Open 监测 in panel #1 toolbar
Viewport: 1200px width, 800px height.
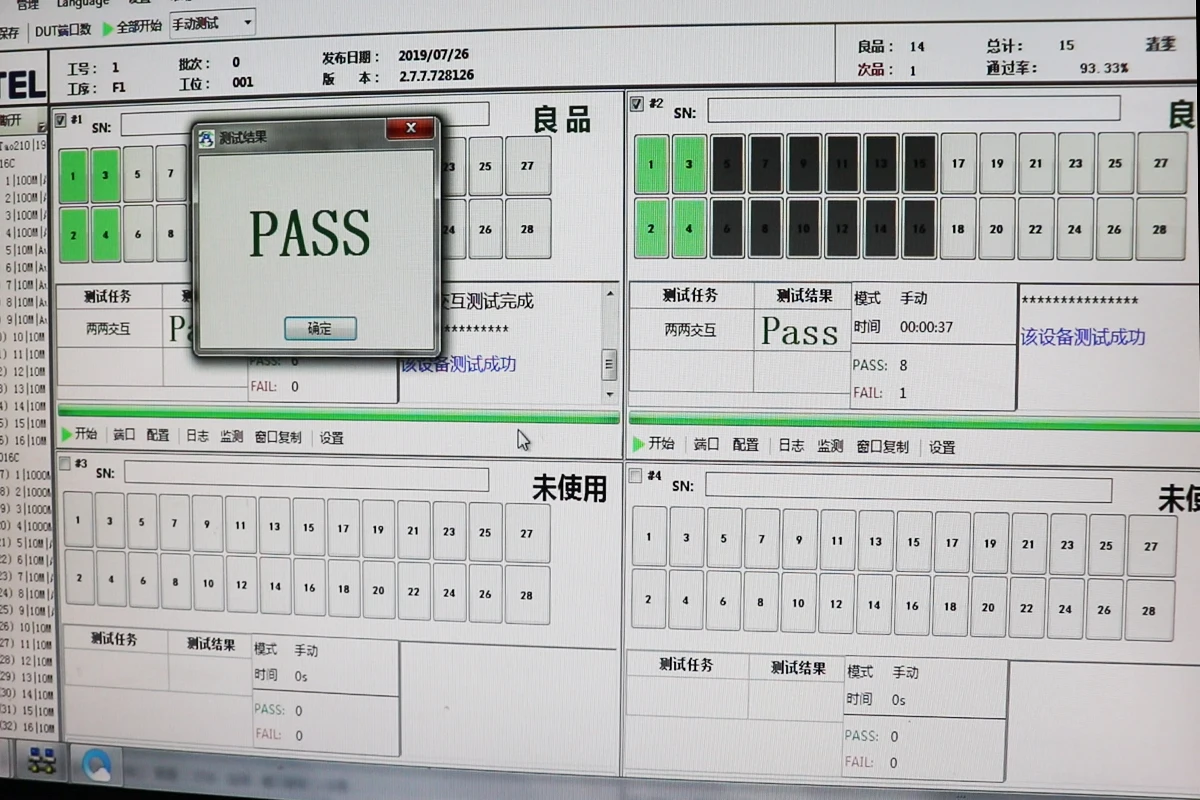point(232,437)
